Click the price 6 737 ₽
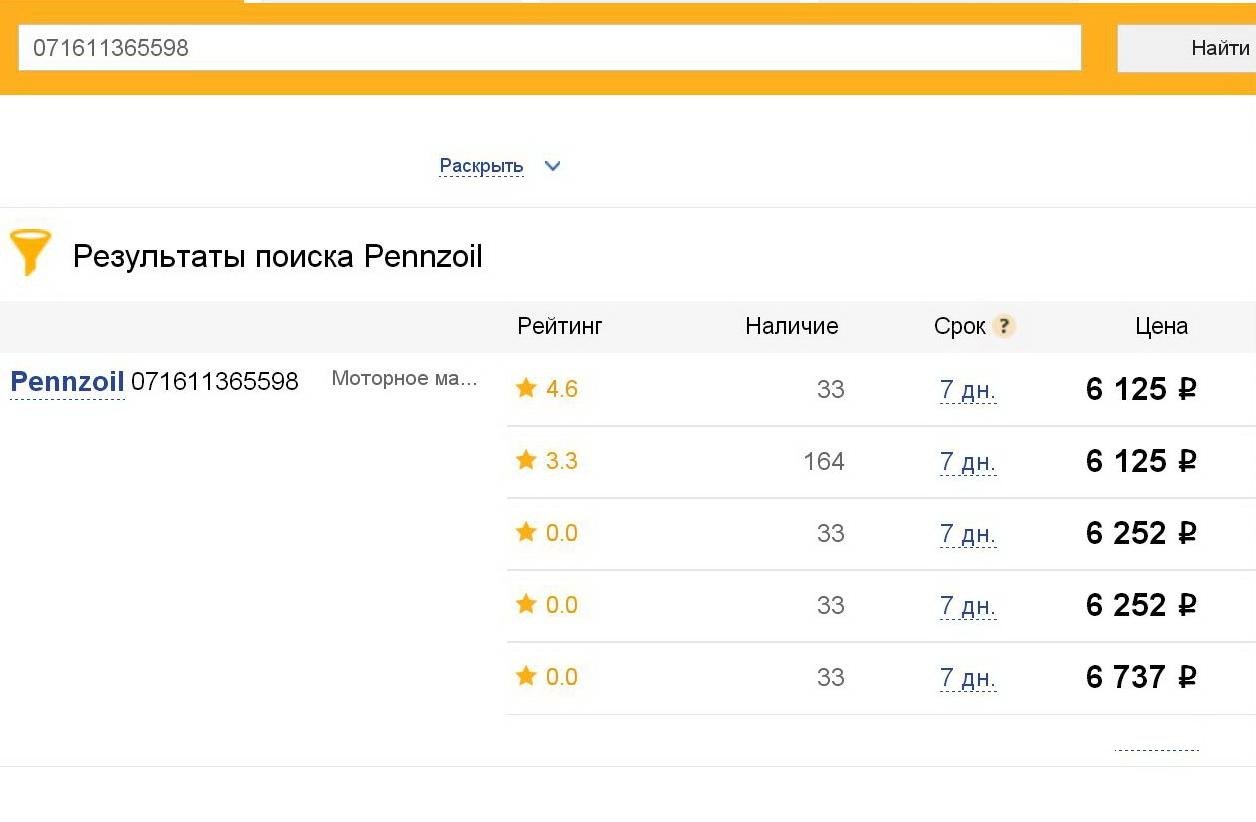The height and width of the screenshot is (822, 1256). [1141, 677]
